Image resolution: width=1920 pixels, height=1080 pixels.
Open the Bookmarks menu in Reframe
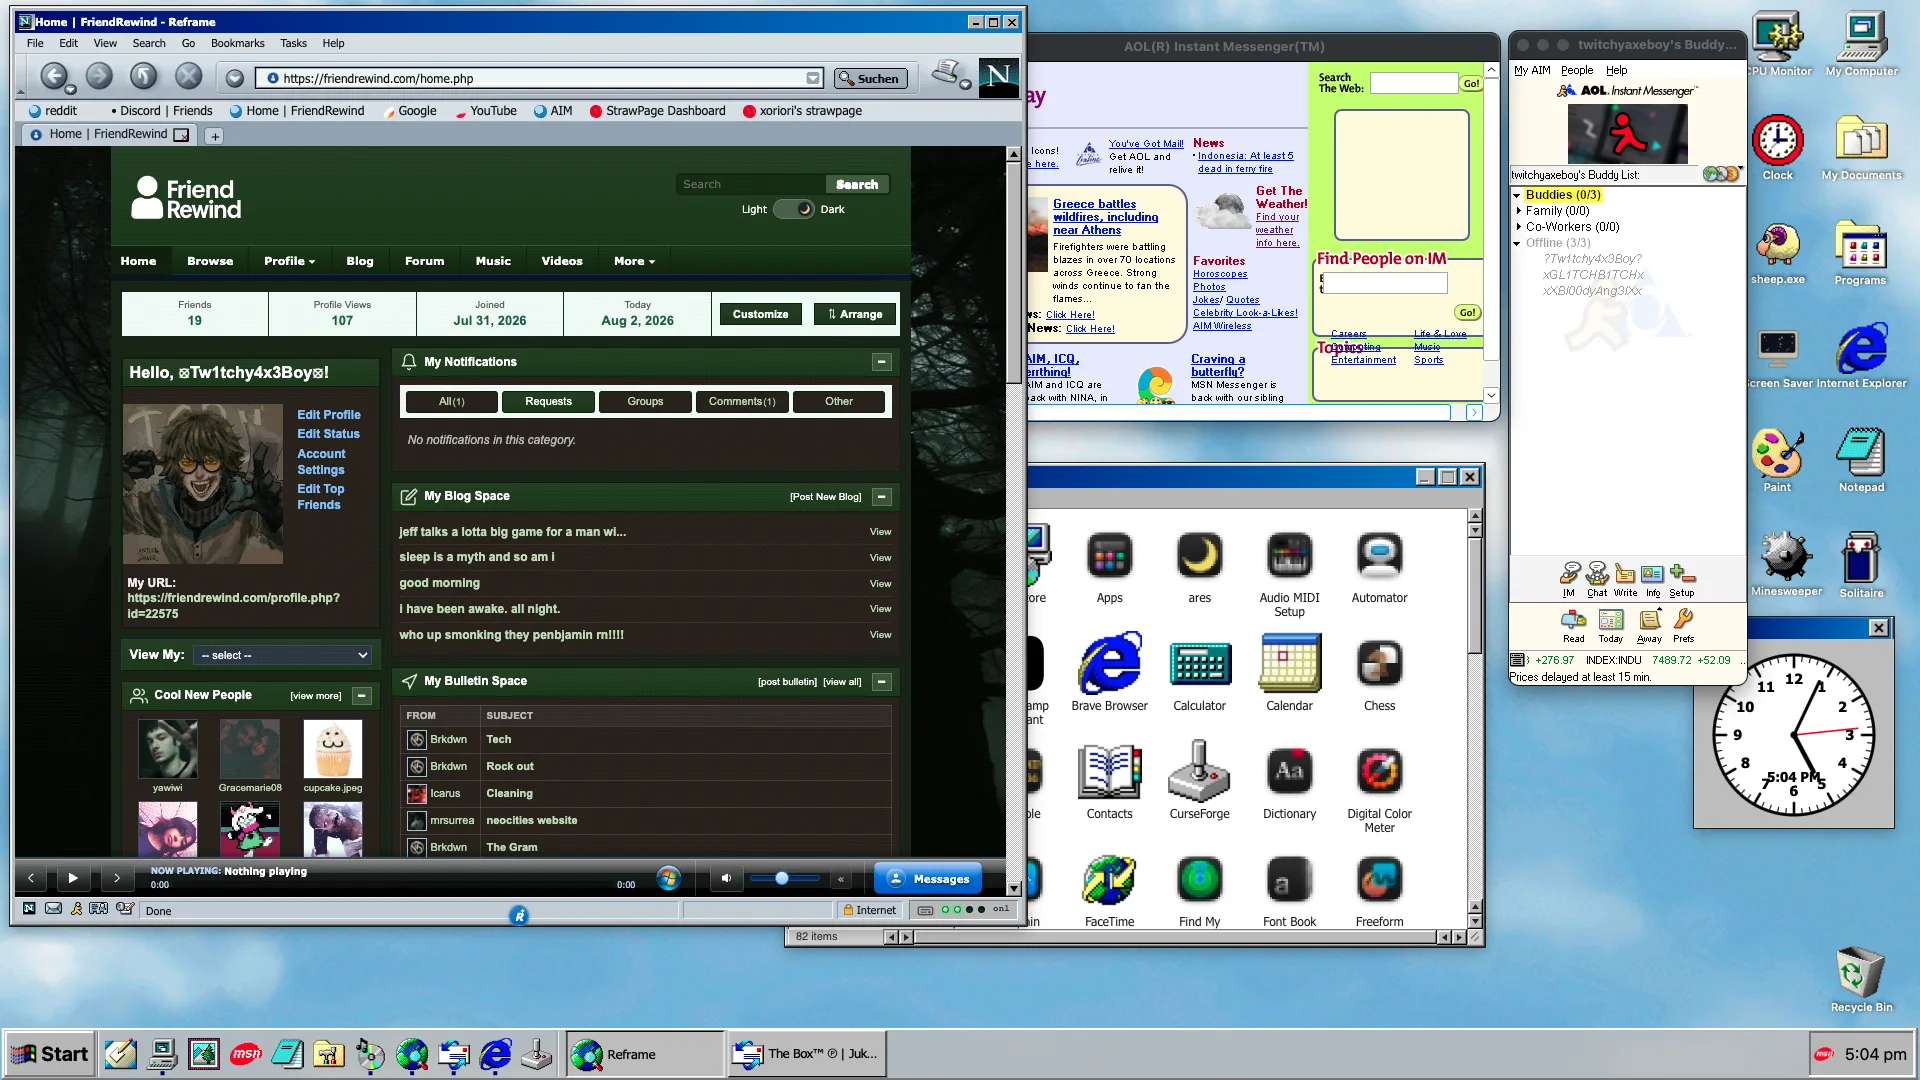coord(237,43)
